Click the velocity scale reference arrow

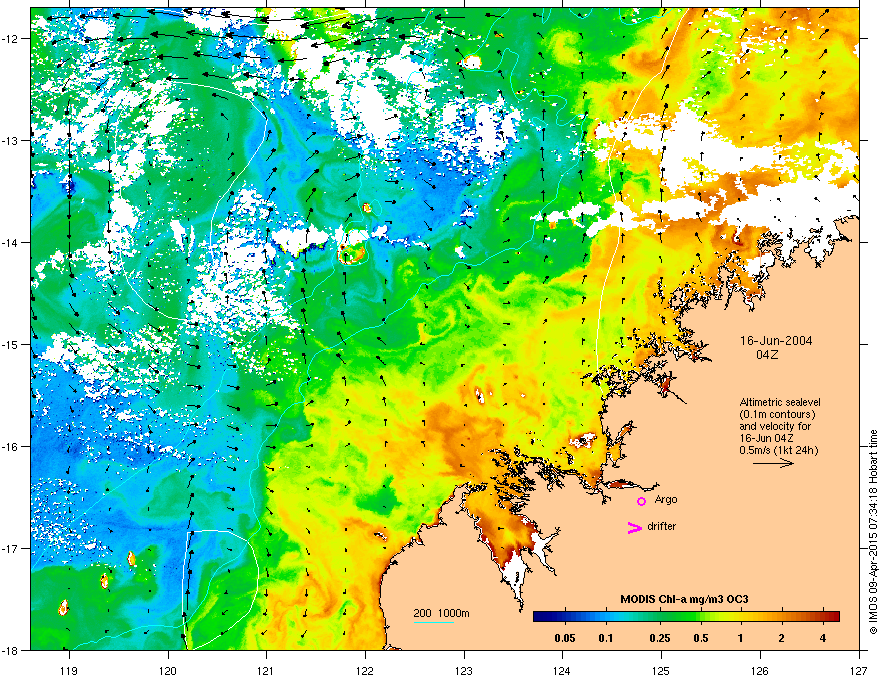(x=773, y=463)
